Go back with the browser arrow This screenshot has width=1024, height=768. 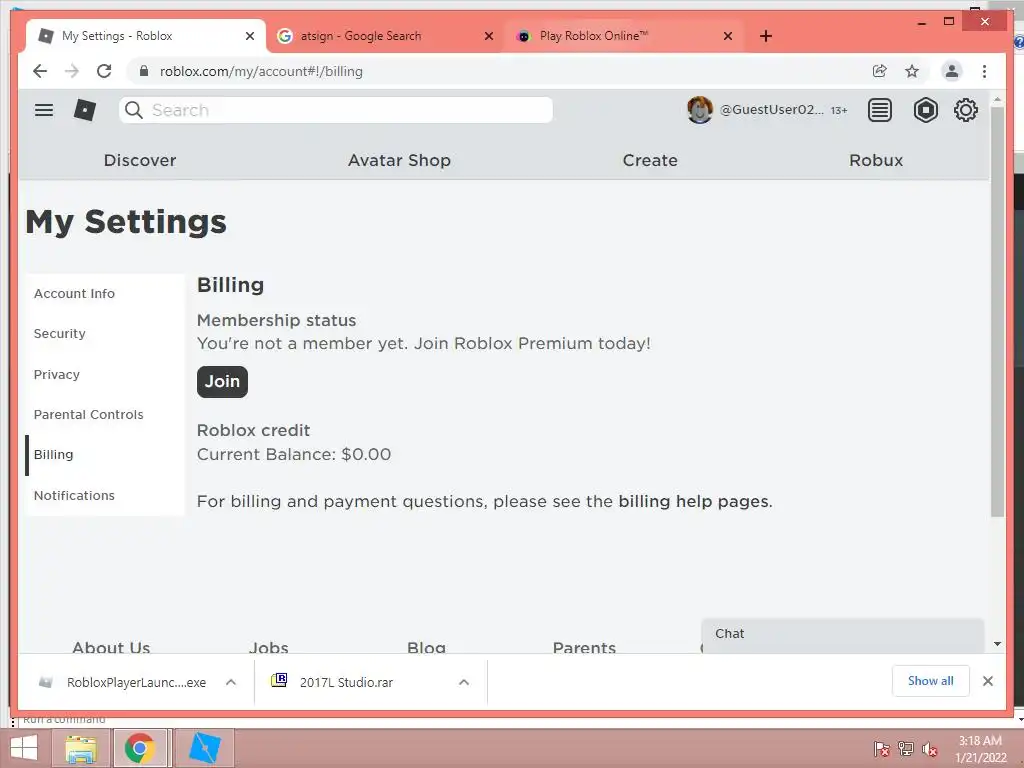click(x=40, y=71)
